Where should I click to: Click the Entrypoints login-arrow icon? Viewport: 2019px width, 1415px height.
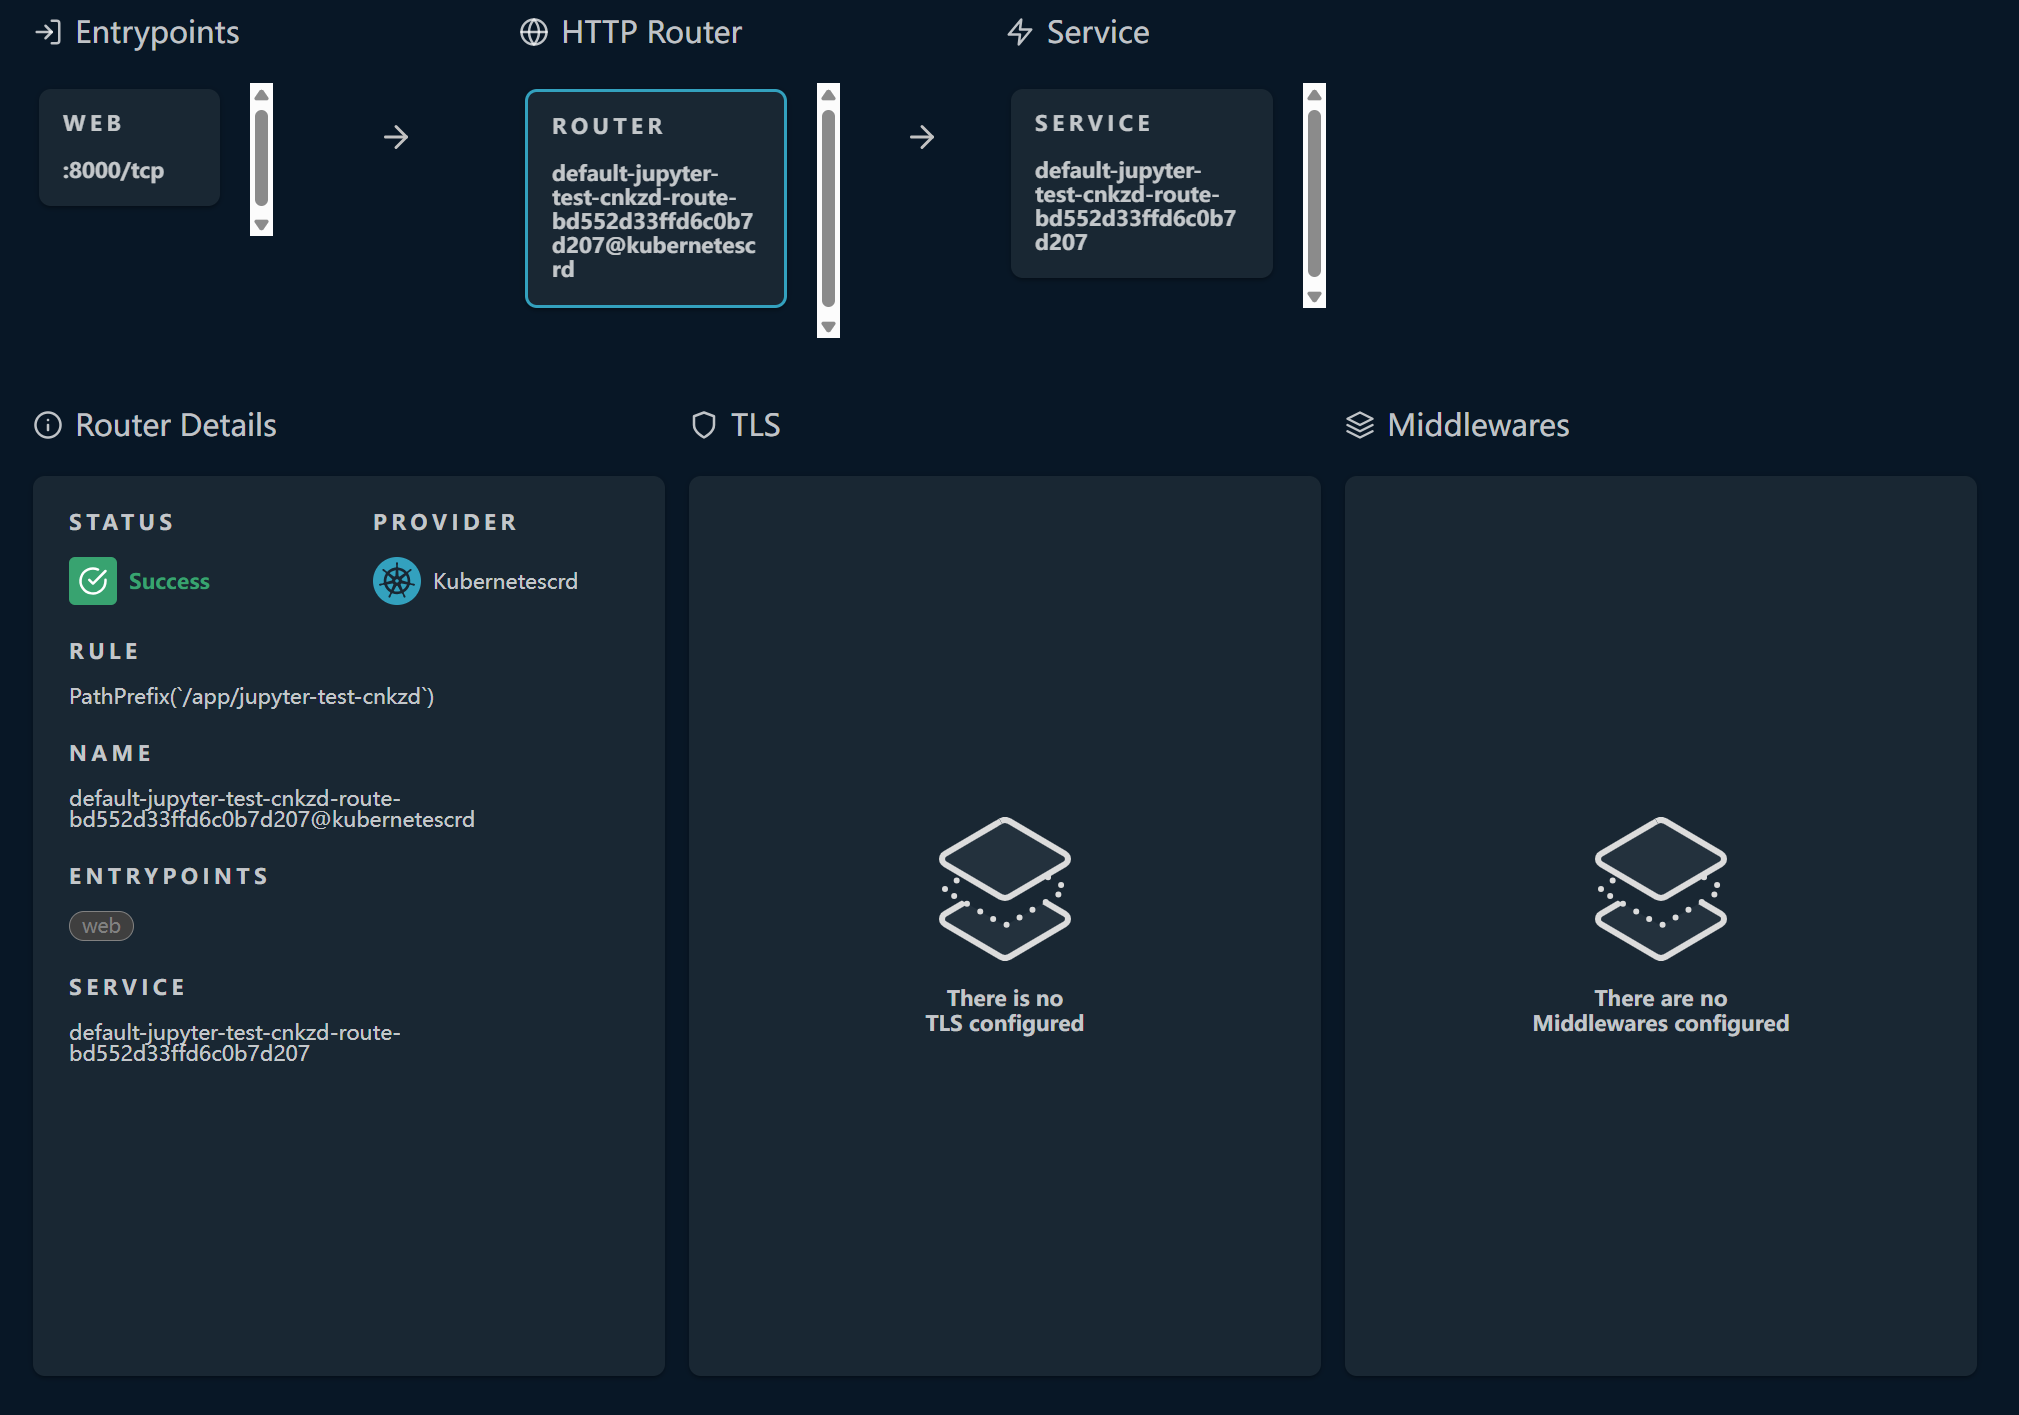click(48, 33)
